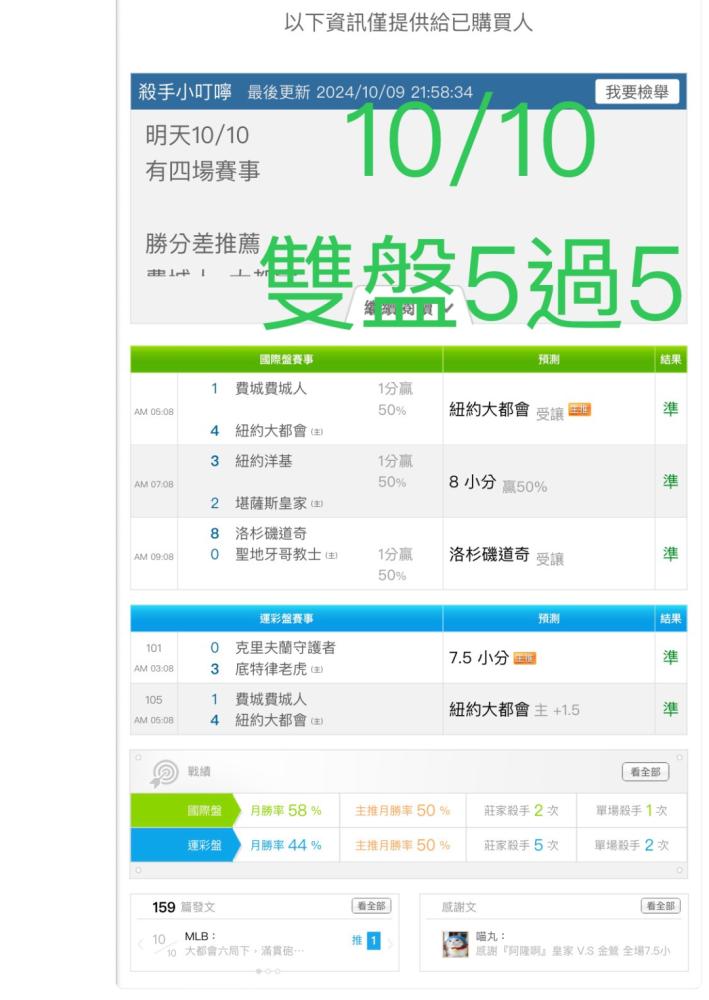Go to previous post with left arrow
The image size is (709, 1000).
(x=140, y=945)
